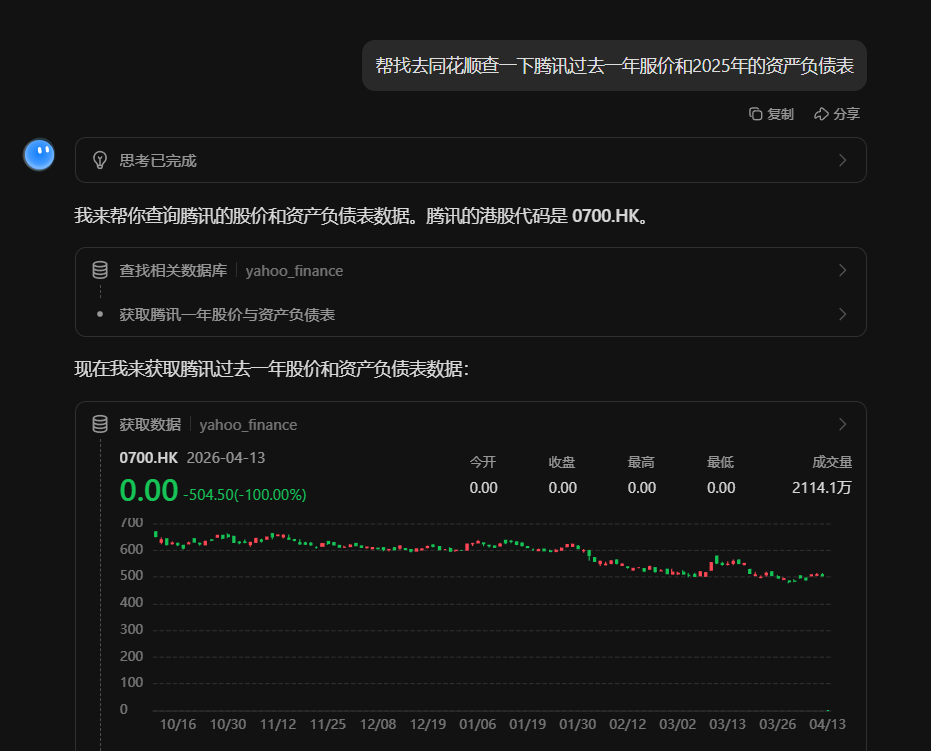Click the large green 0.00 price
Viewport: 931px width, 751px height.
(148, 490)
